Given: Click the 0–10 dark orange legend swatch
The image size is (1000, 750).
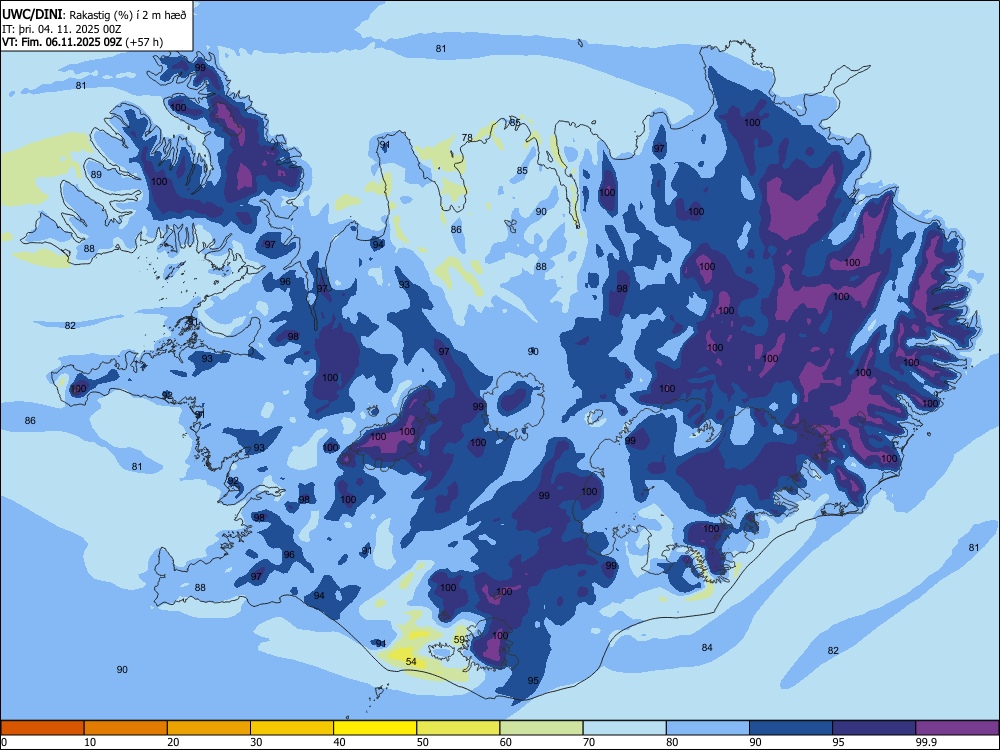Looking at the screenshot, I should point(42,728).
